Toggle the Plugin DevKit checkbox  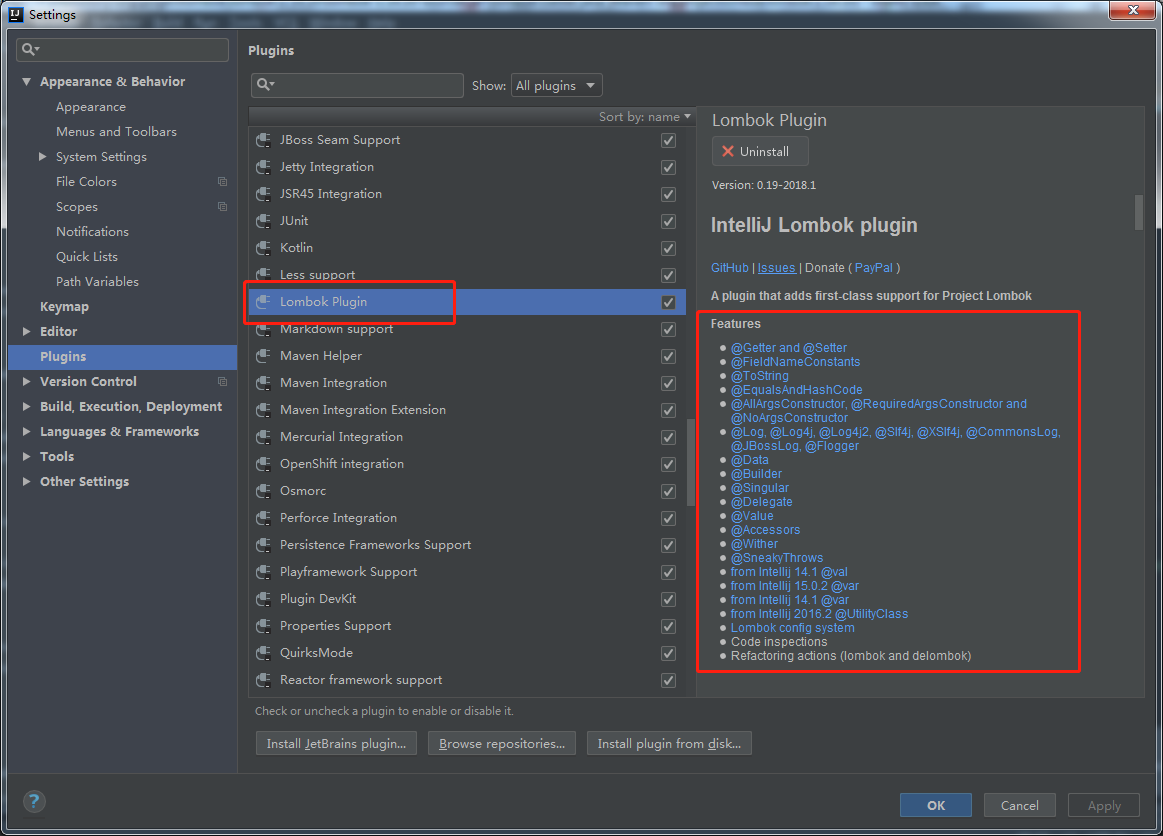(x=668, y=599)
